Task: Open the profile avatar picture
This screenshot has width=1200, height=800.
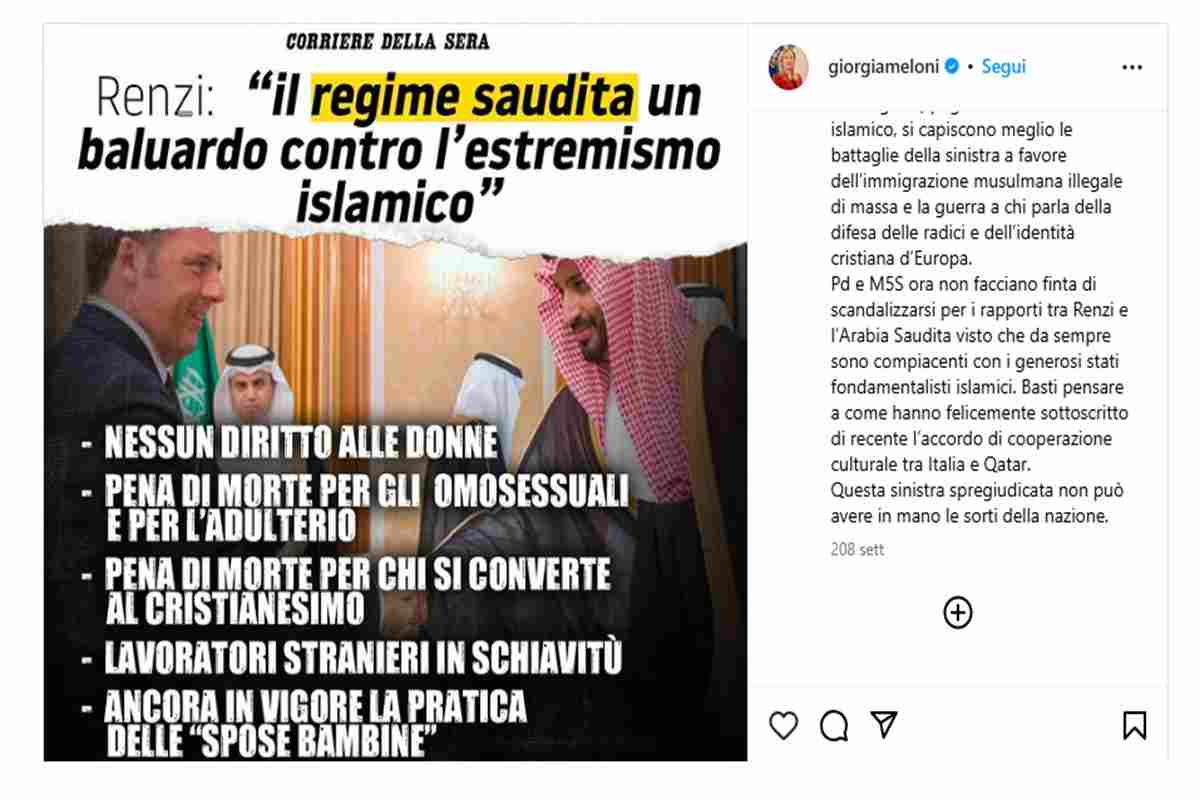Action: 788,67
